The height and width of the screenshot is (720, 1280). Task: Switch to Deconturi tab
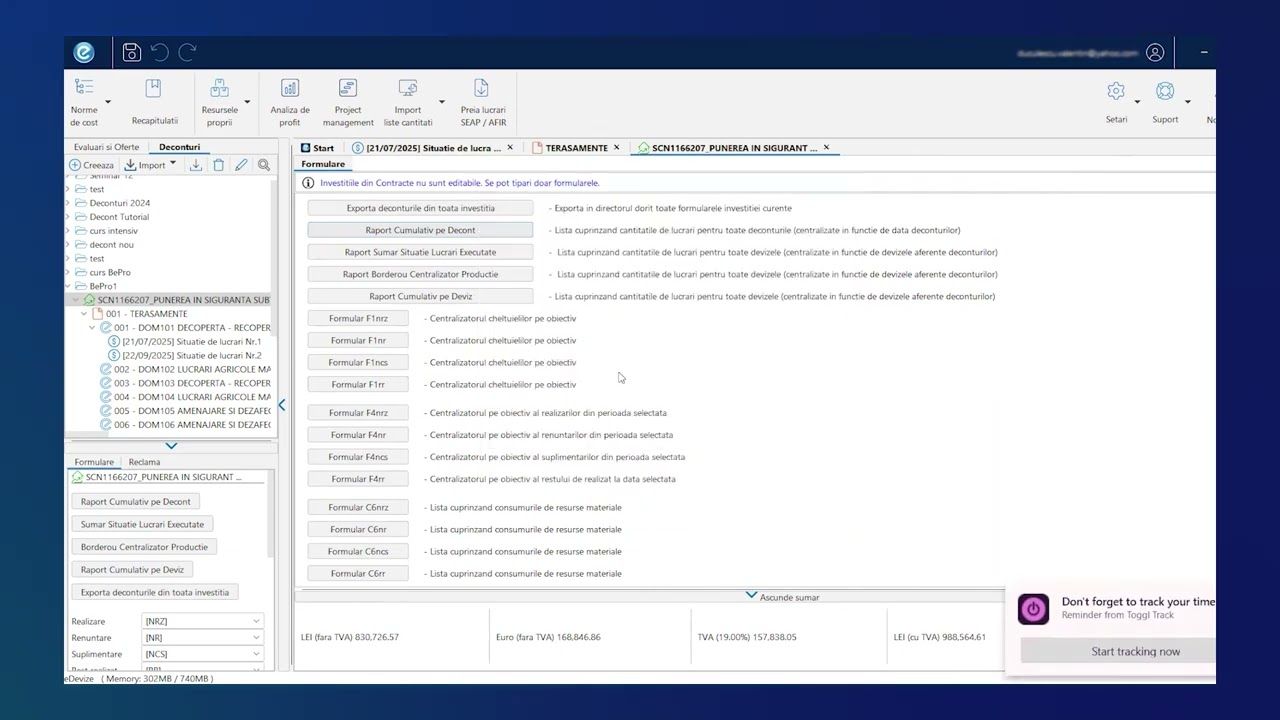coord(180,147)
